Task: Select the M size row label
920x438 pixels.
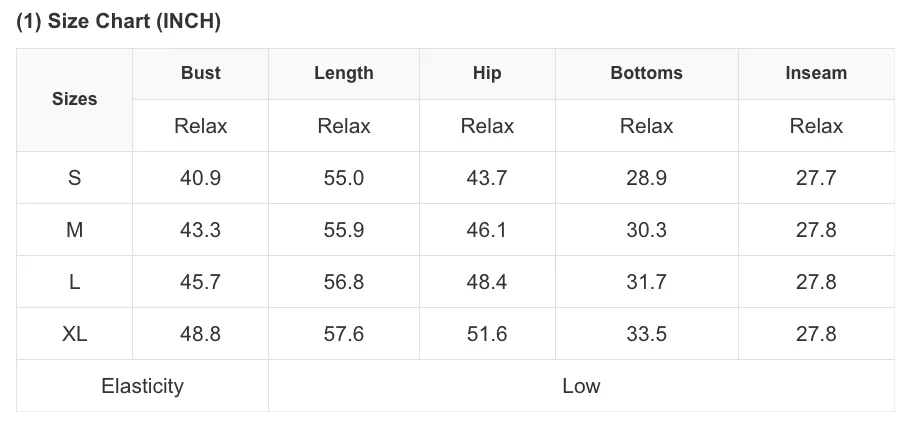Action: 75,230
